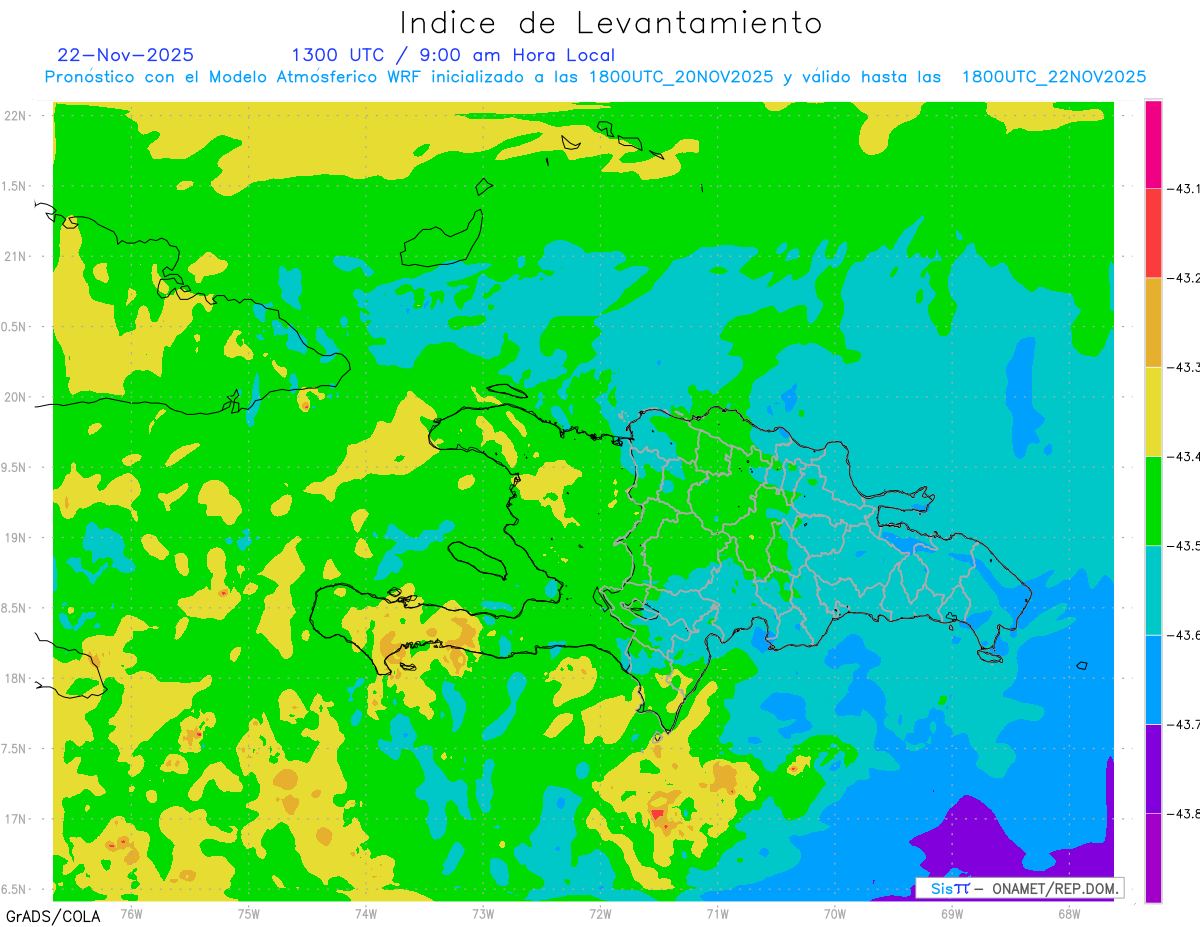Click the legend value '-43.5'
1200x927 pixels.
1184,545
